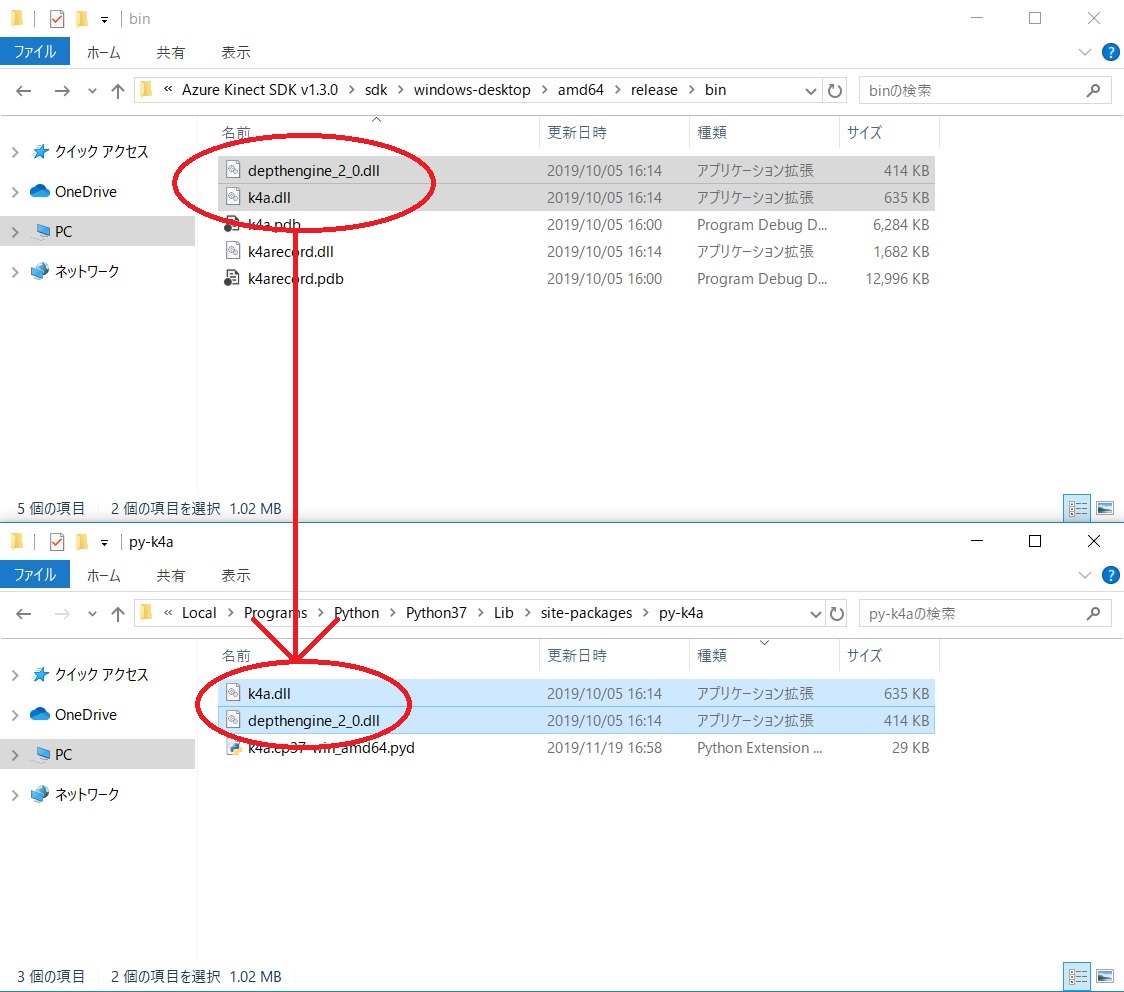
Task: Click ファイル tab in py-k4a window
Action: click(35, 574)
